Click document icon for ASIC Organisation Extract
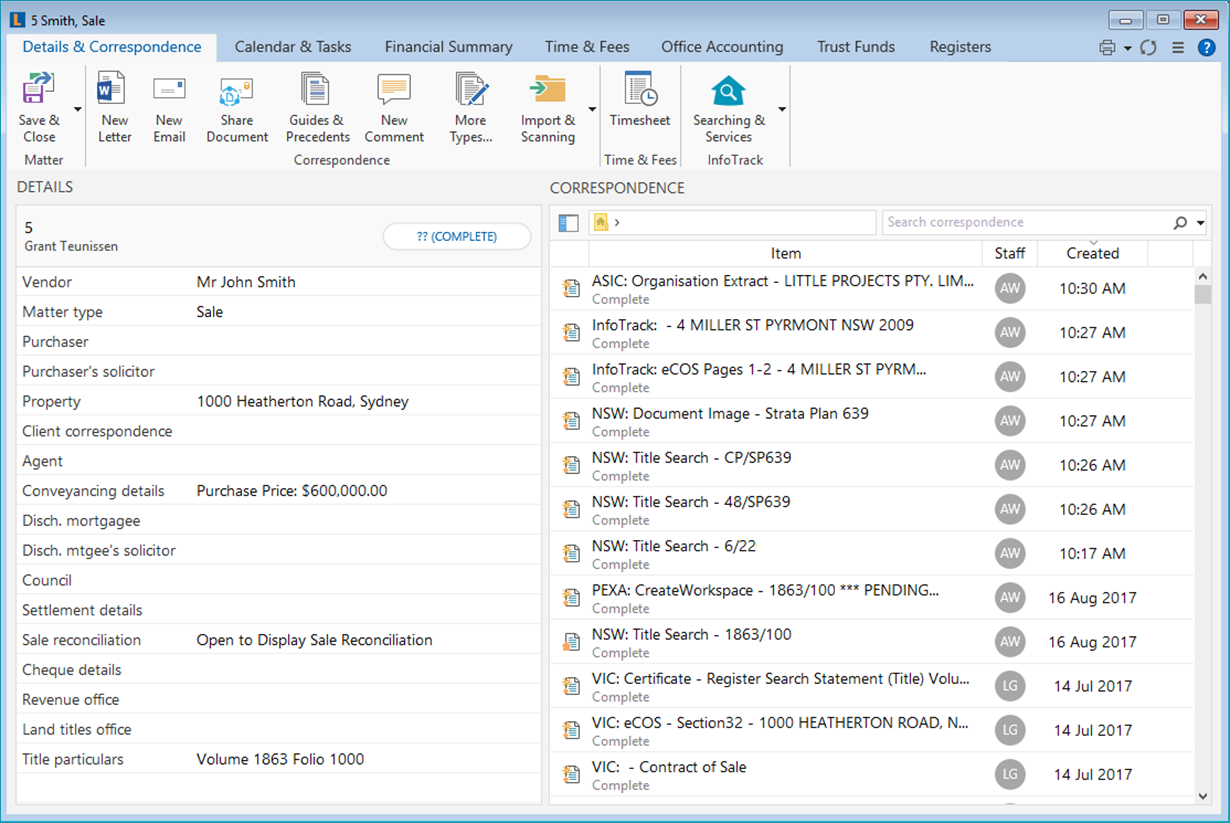Viewport: 1230px width, 823px height. [x=571, y=289]
